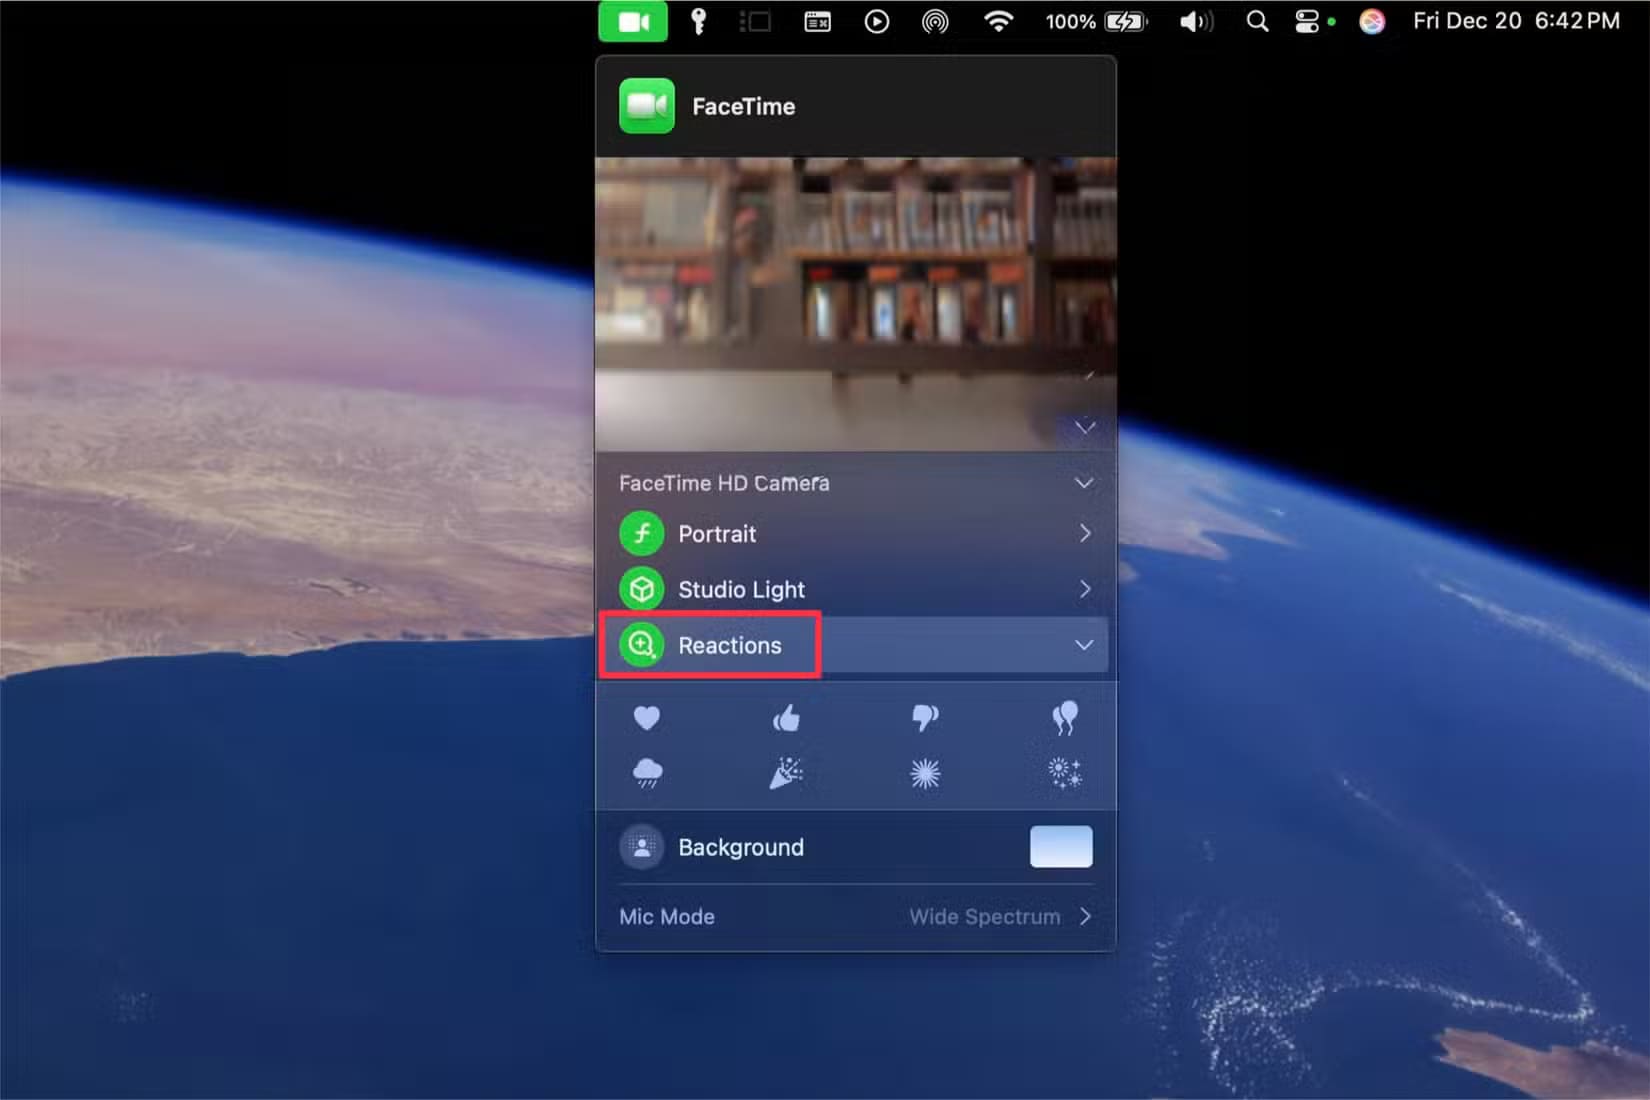This screenshot has width=1650, height=1100.
Task: Expand the FaceTime HD Camera dropdown
Action: [x=1084, y=483]
